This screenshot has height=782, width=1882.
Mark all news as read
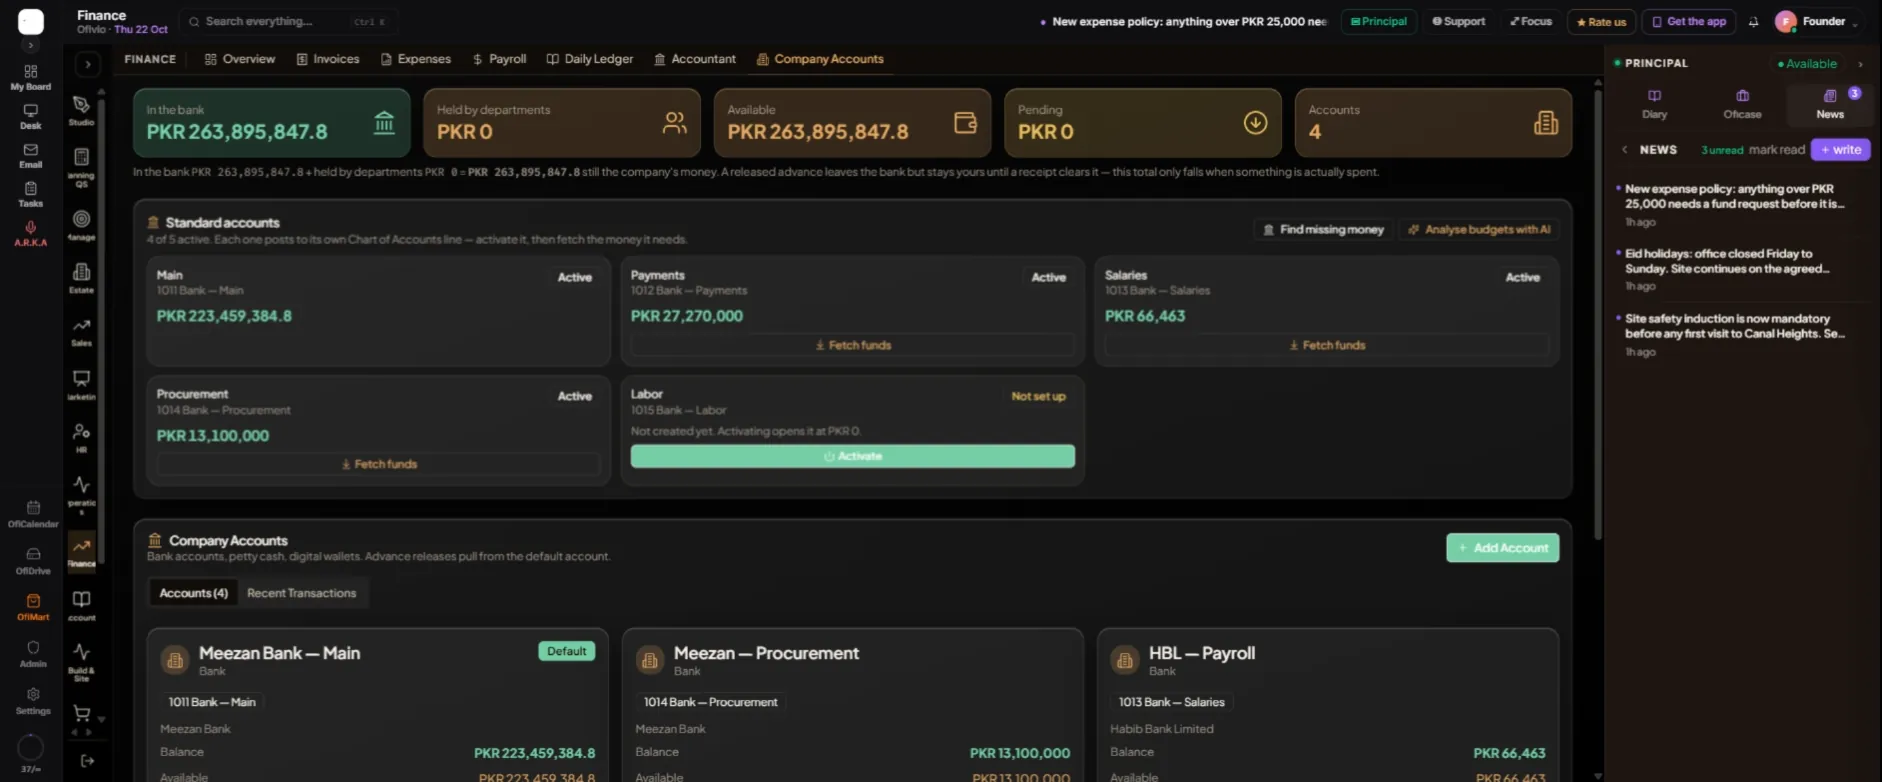[1776, 150]
